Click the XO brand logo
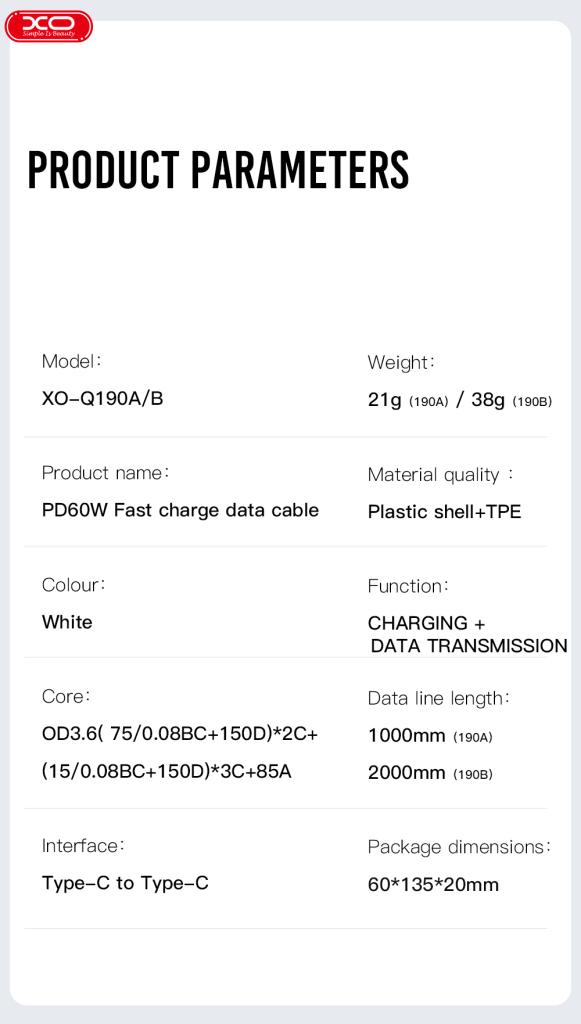The image size is (581, 1024). pos(49,26)
